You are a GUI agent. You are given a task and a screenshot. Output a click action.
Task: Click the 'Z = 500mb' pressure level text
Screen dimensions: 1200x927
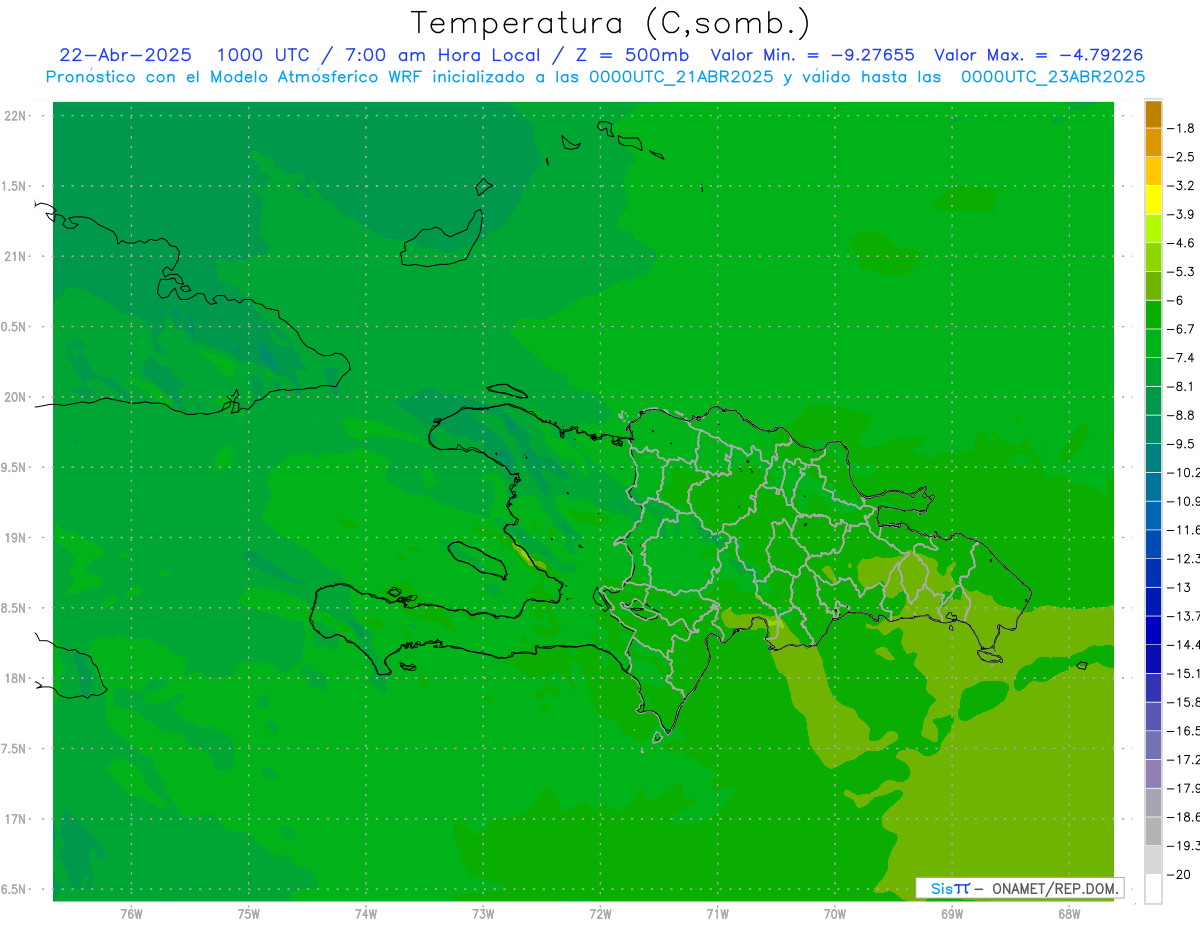631,55
